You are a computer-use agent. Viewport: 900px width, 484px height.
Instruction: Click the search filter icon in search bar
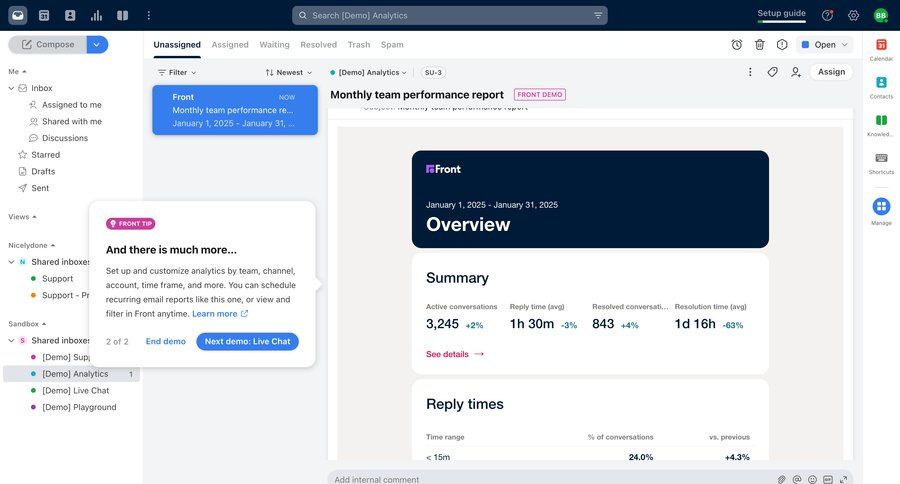tap(598, 16)
